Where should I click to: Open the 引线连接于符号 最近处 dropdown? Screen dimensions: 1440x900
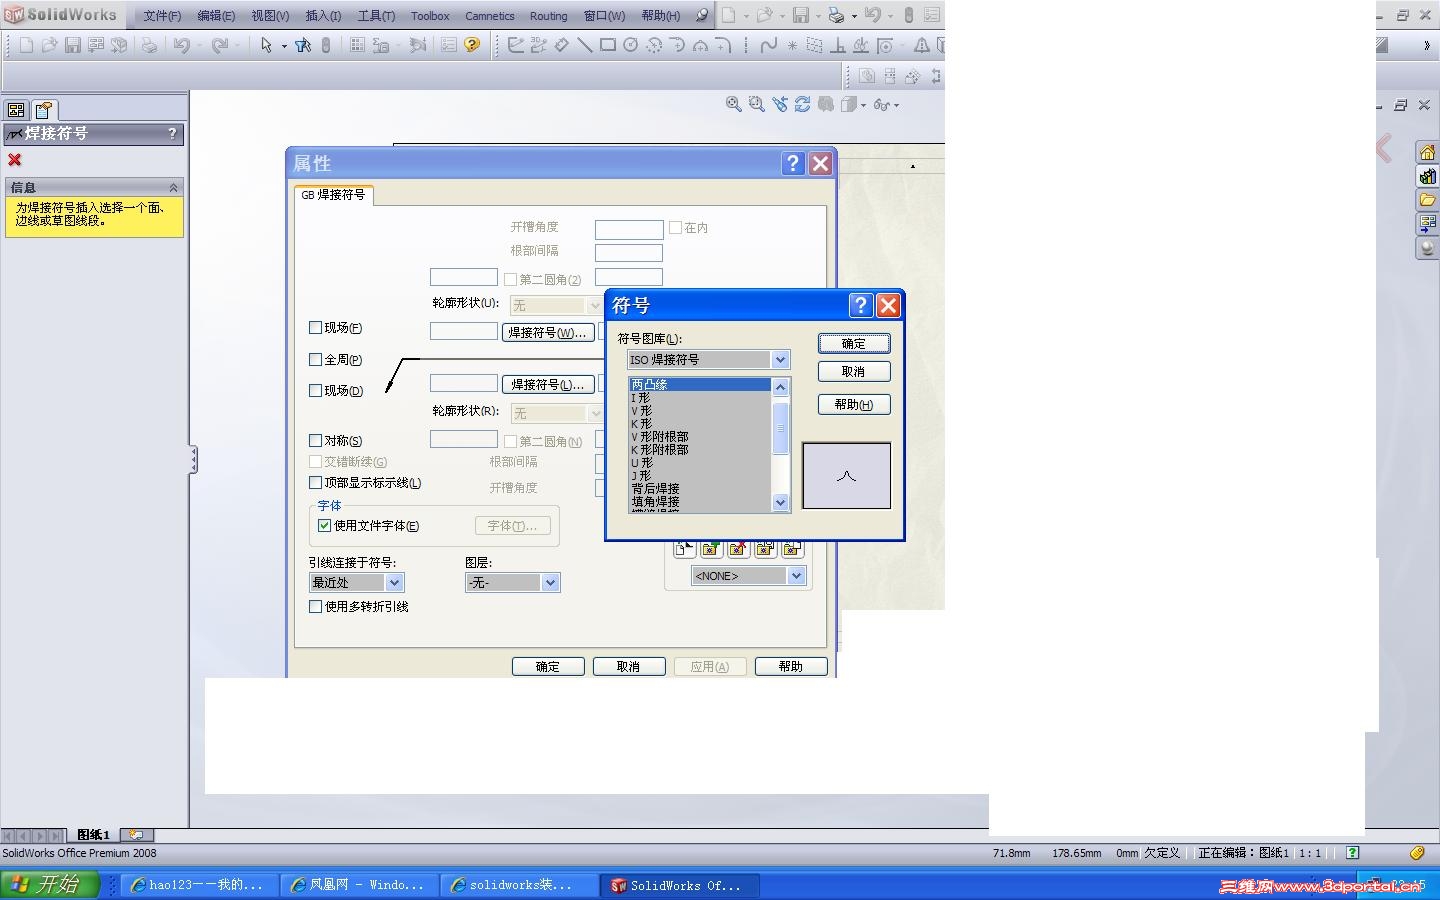point(394,583)
